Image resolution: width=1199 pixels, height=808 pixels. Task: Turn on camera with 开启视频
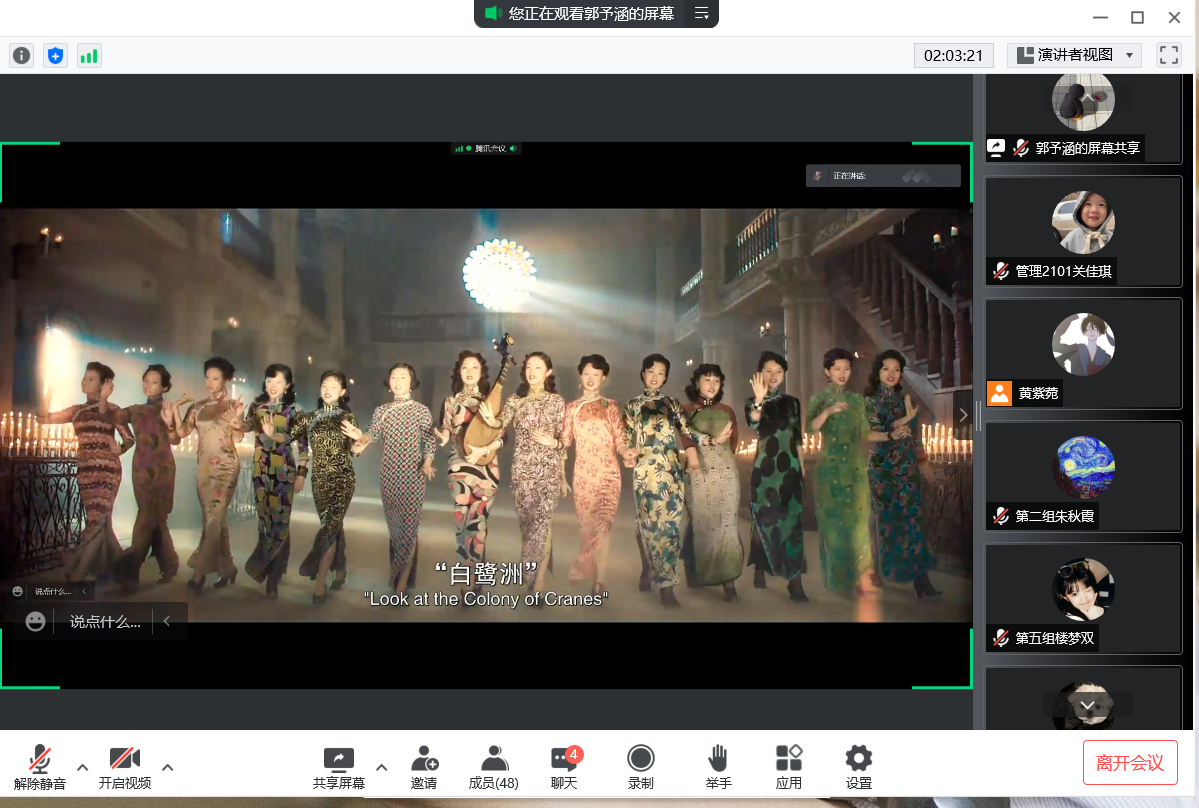125,767
